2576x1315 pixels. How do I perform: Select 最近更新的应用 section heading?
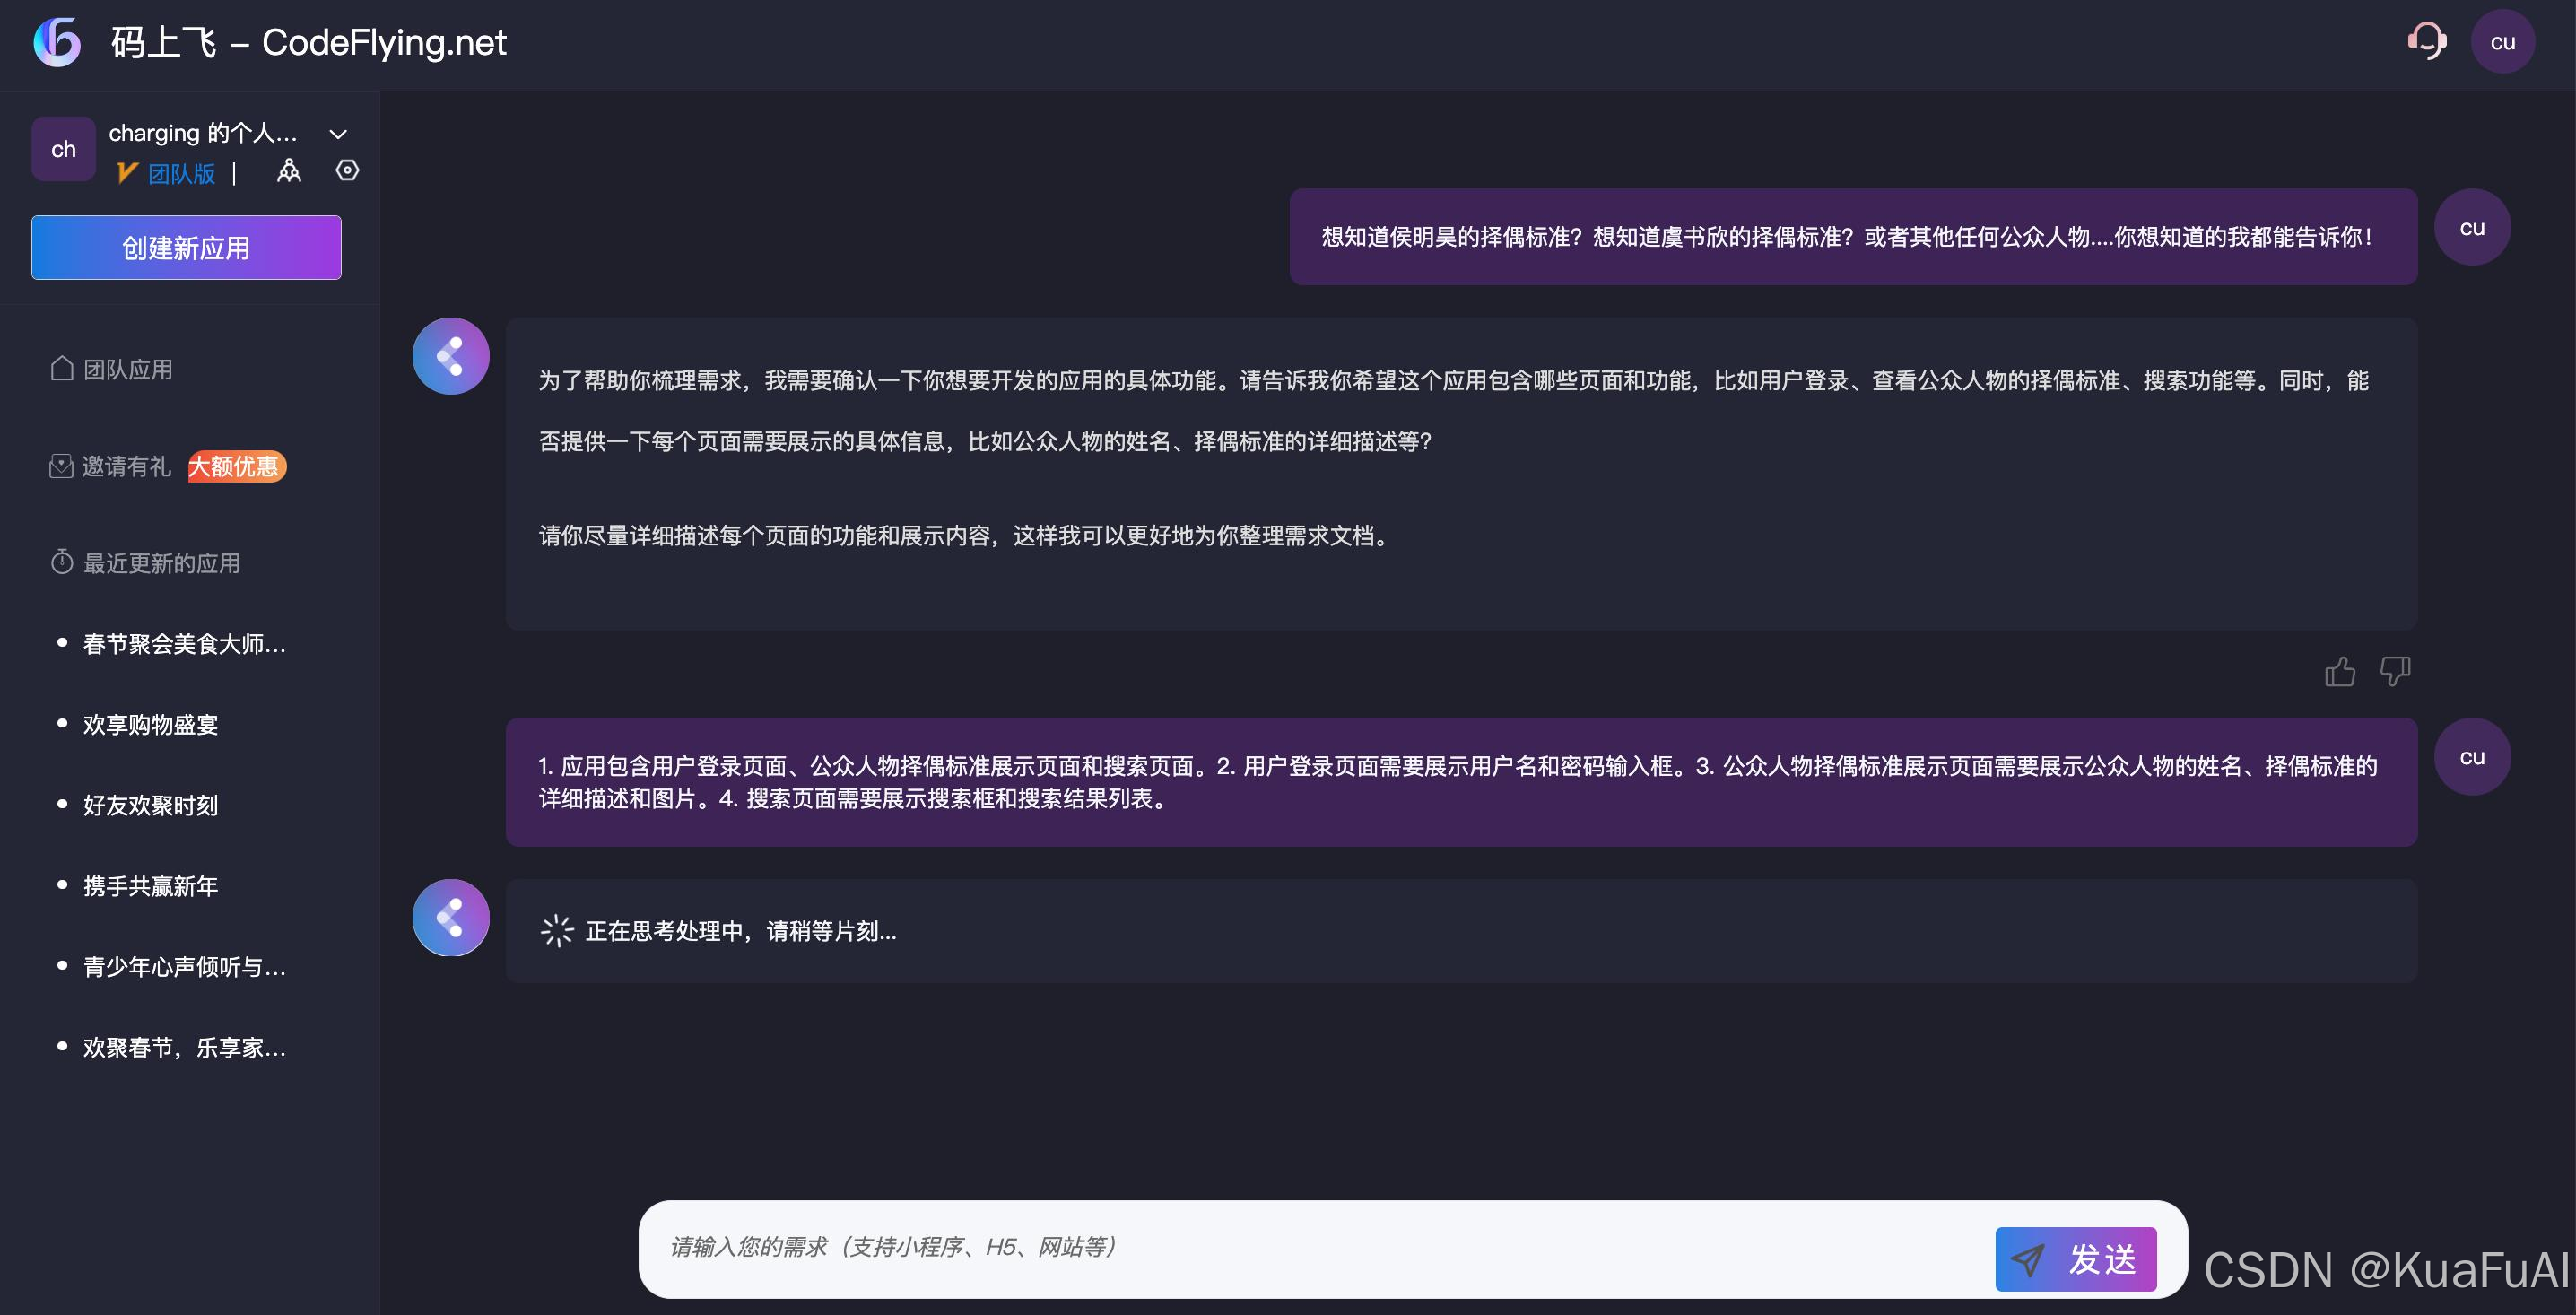(x=161, y=564)
